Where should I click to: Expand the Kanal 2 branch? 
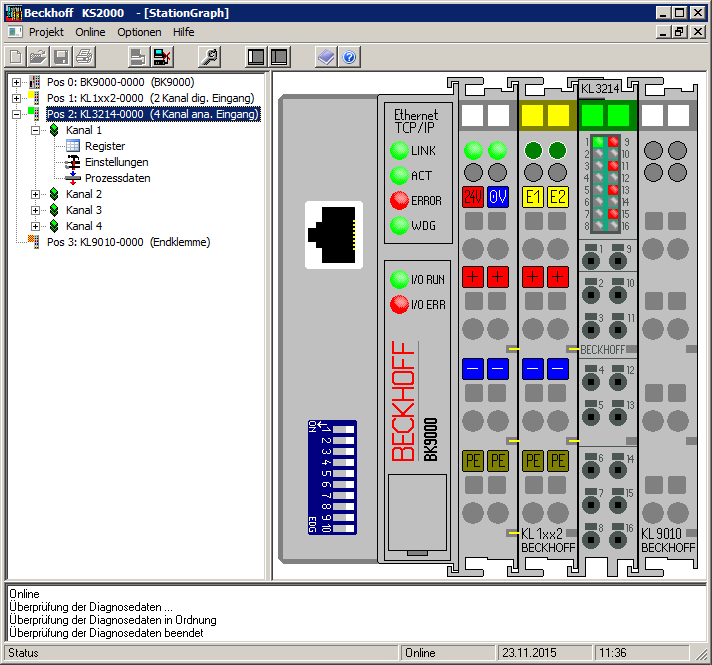pyautogui.click(x=35, y=194)
